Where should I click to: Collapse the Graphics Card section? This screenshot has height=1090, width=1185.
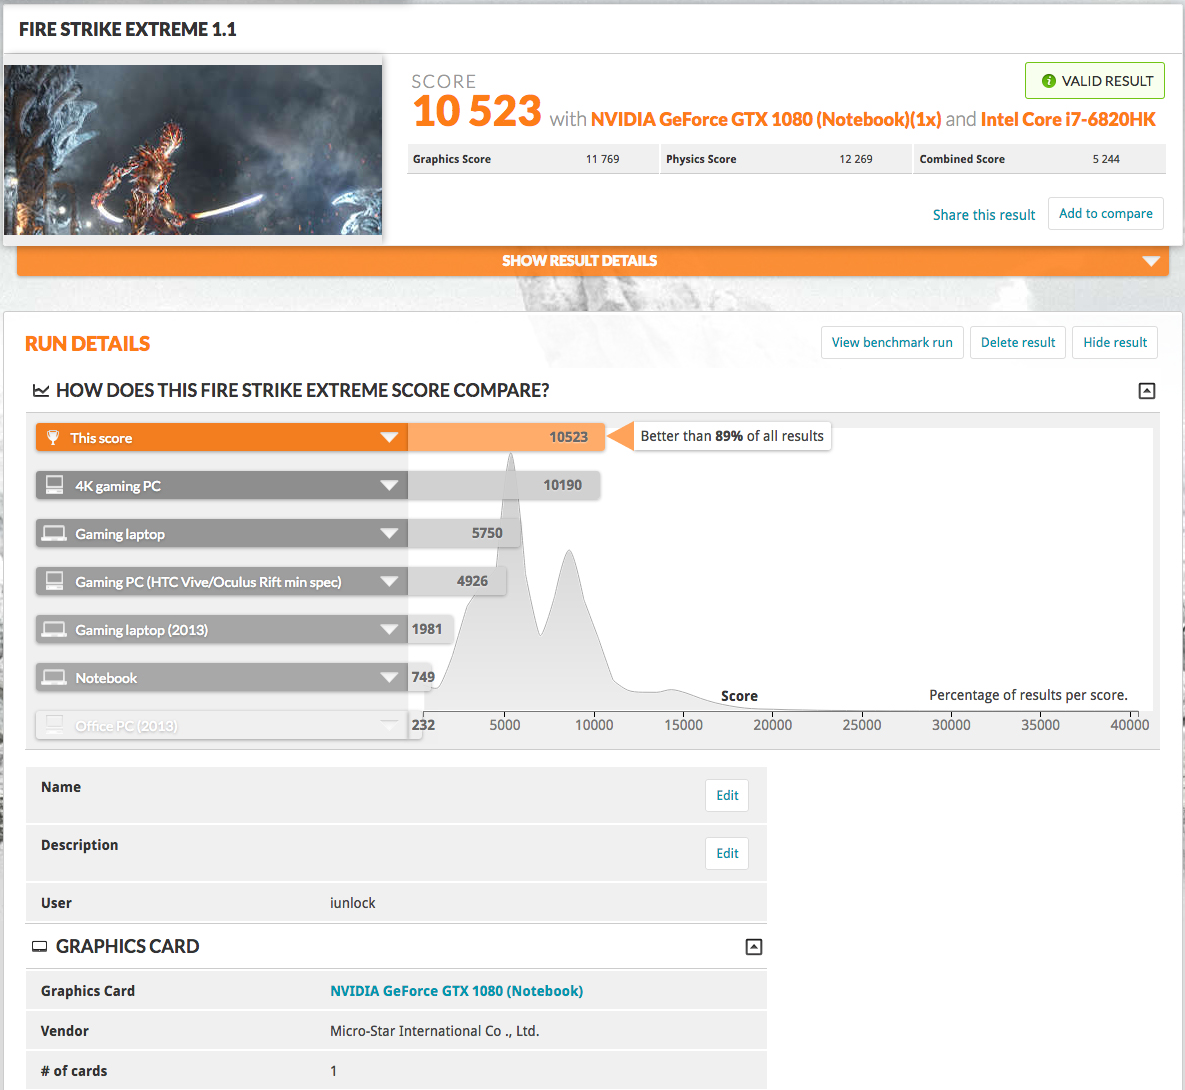pos(753,946)
